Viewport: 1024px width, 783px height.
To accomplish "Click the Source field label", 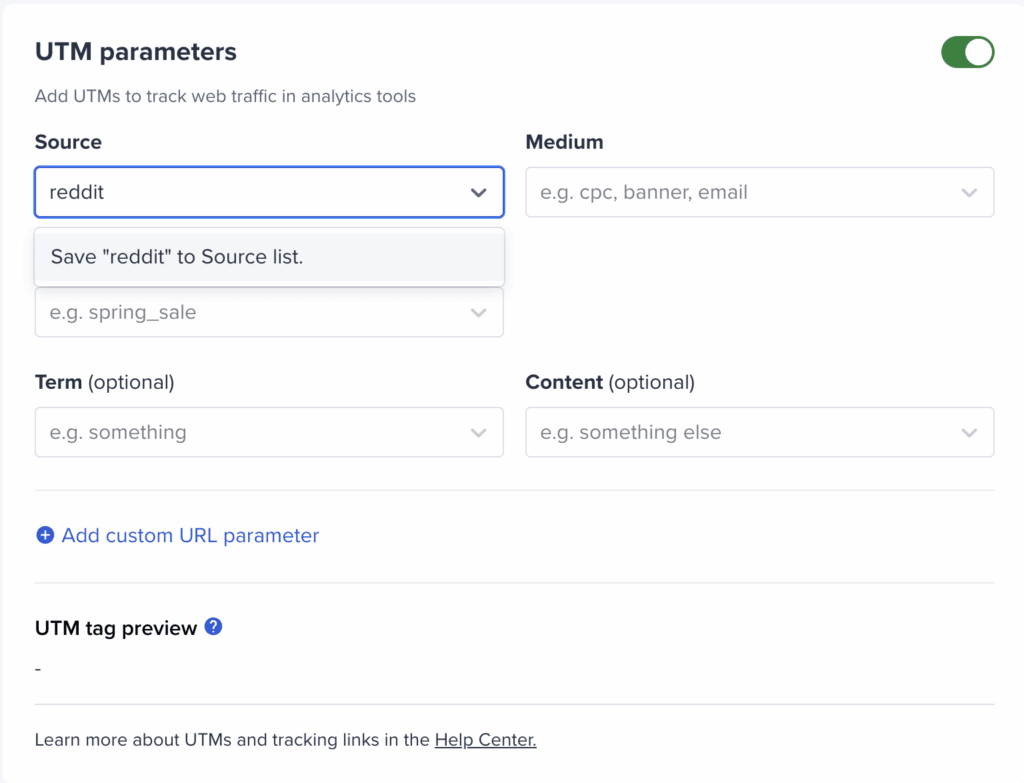I will pos(68,142).
